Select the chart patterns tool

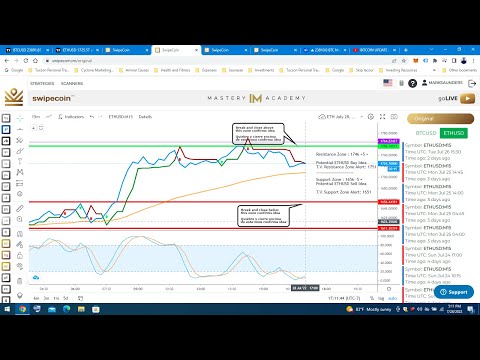[20, 172]
